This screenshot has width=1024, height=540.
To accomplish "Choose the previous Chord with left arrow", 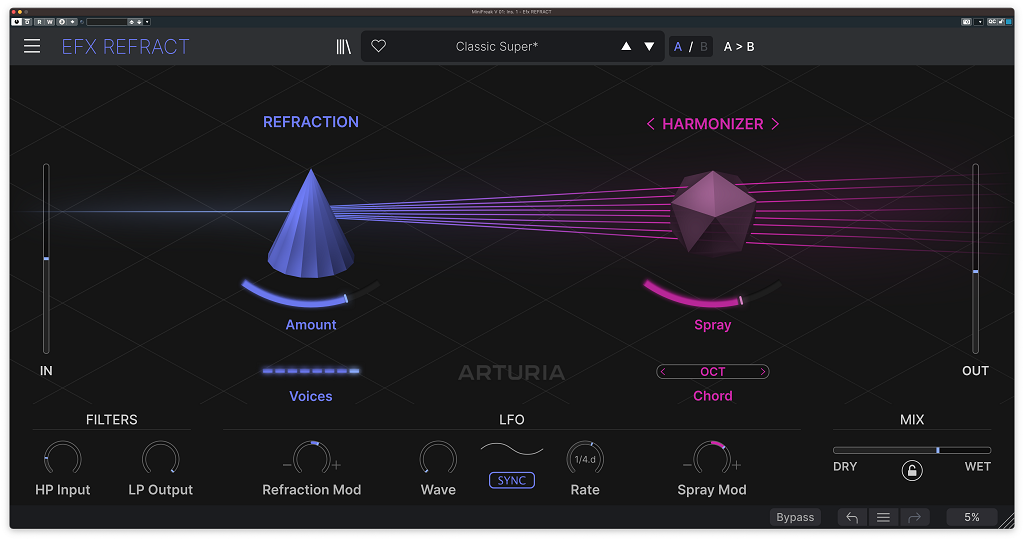I will point(664,372).
